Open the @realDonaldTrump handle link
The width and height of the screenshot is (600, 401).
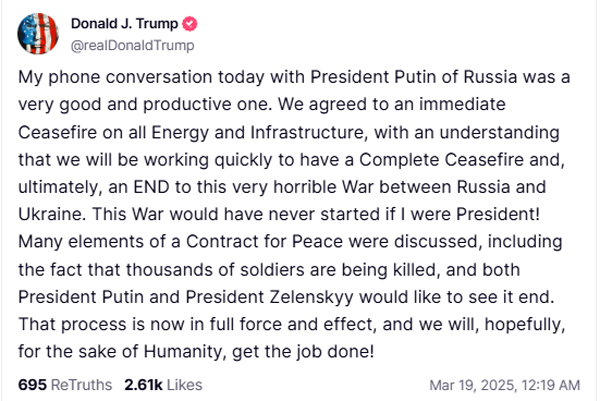[131, 45]
